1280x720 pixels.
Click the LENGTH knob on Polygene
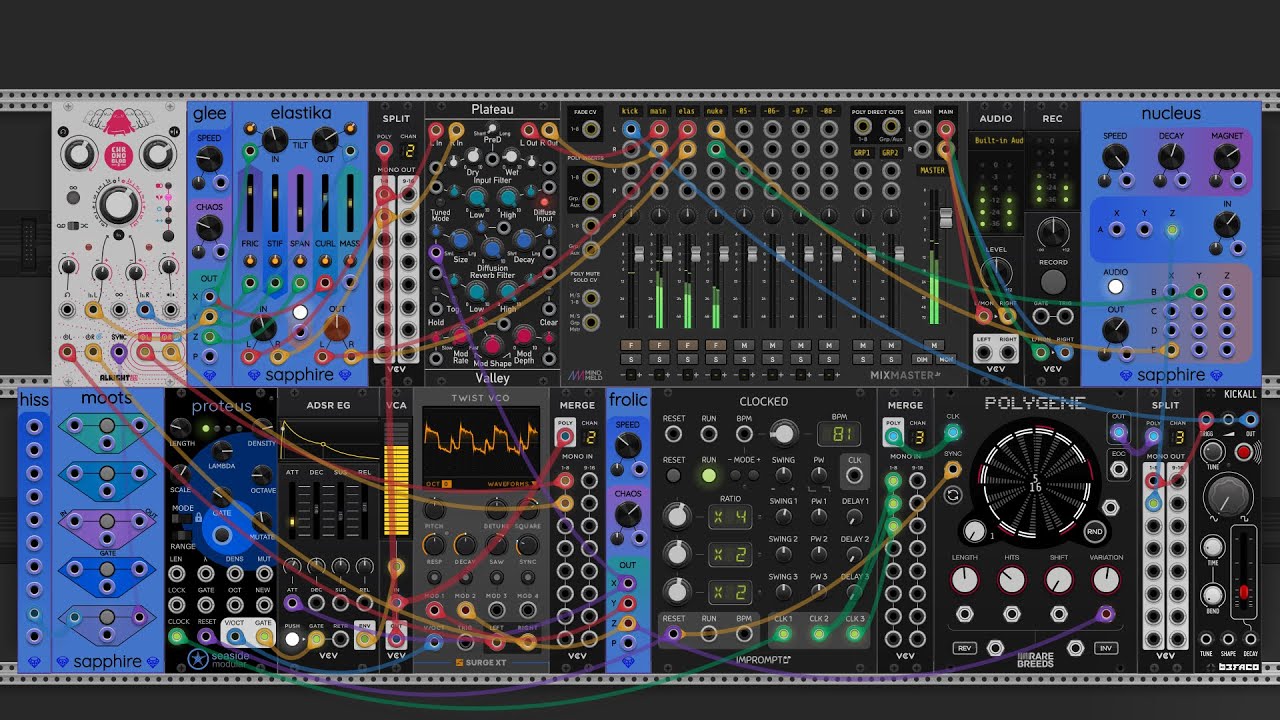(965, 579)
